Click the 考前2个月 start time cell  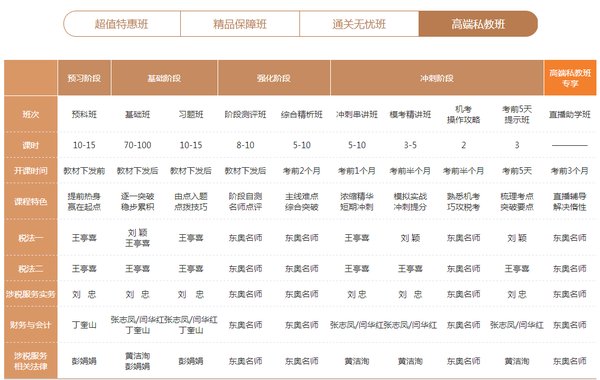tap(302, 171)
